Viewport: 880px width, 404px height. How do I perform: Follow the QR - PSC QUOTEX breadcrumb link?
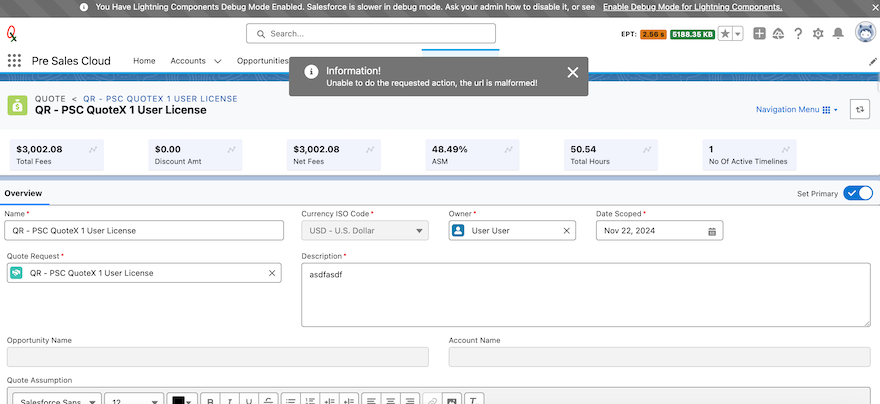pyautogui.click(x=161, y=99)
